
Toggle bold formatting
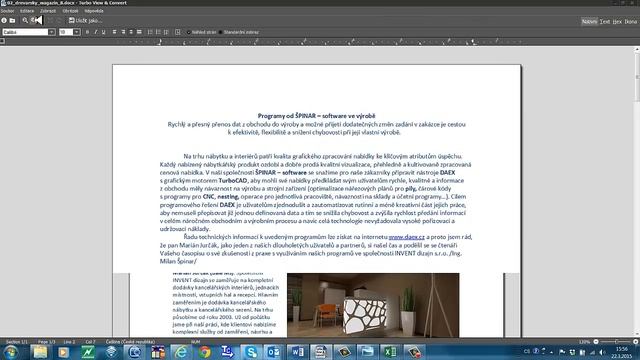pos(87,32)
